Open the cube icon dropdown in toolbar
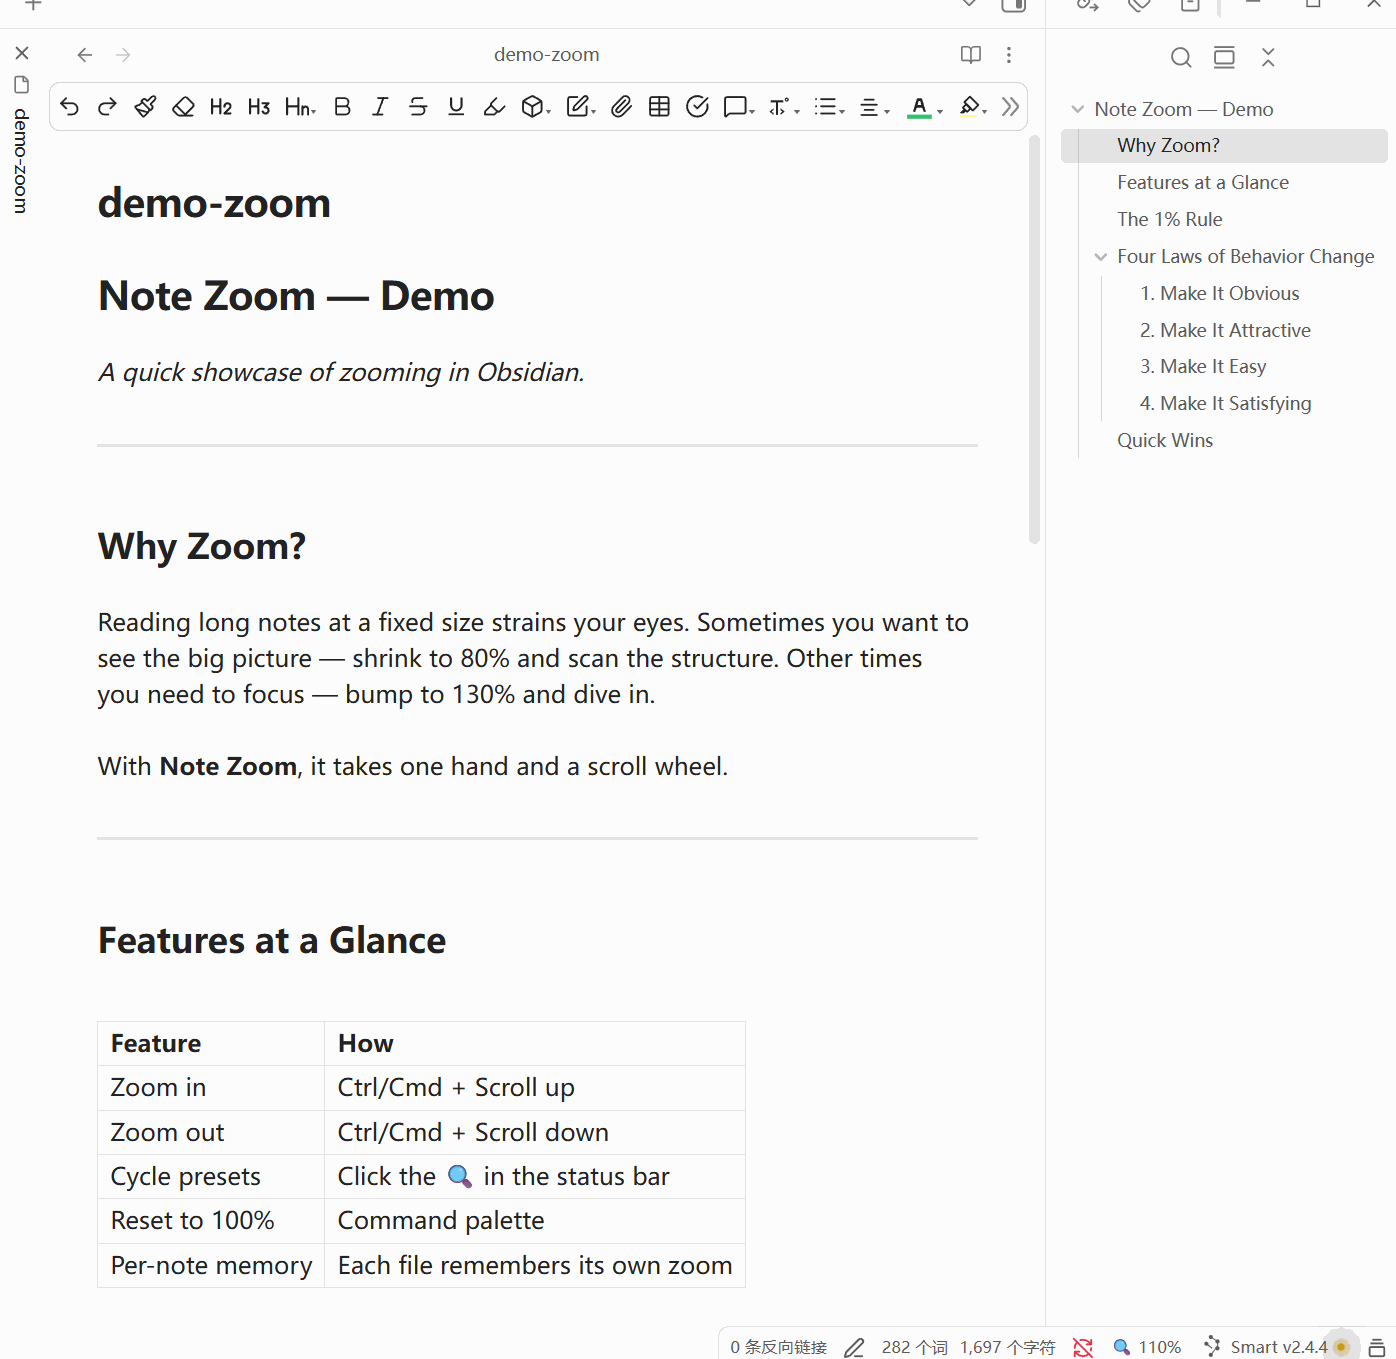 pyautogui.click(x=536, y=107)
